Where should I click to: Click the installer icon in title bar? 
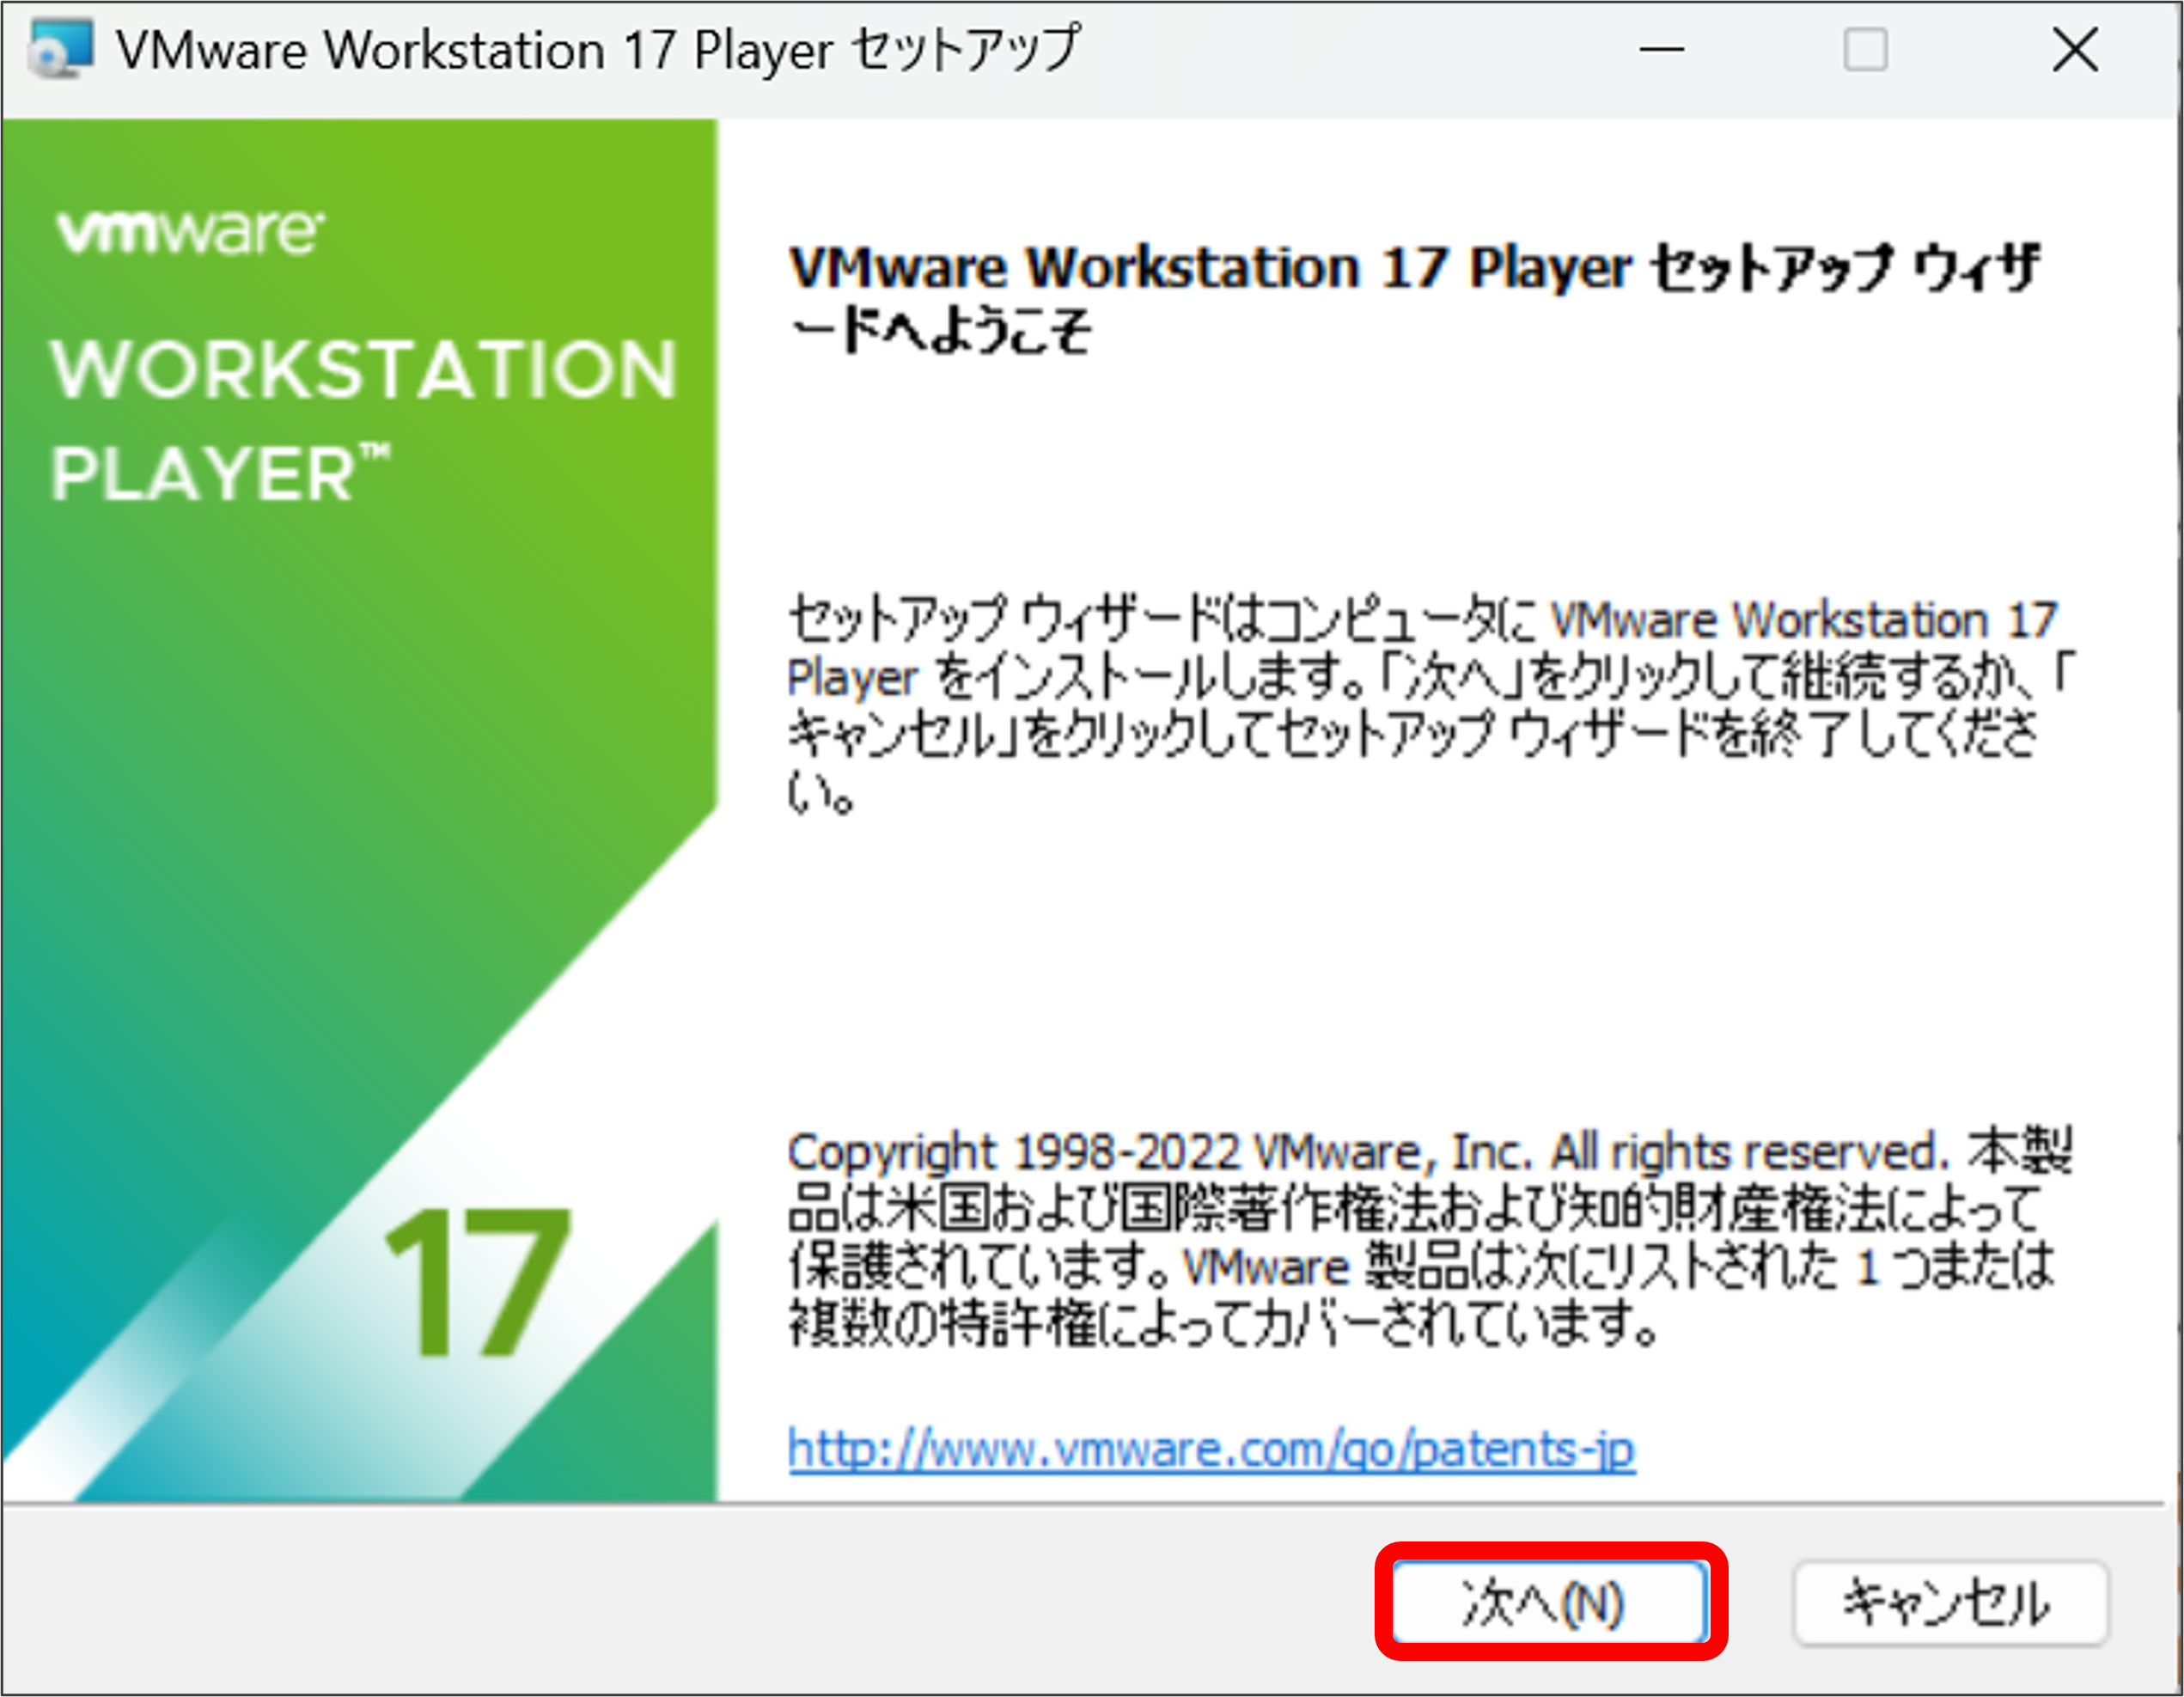pyautogui.click(x=60, y=49)
